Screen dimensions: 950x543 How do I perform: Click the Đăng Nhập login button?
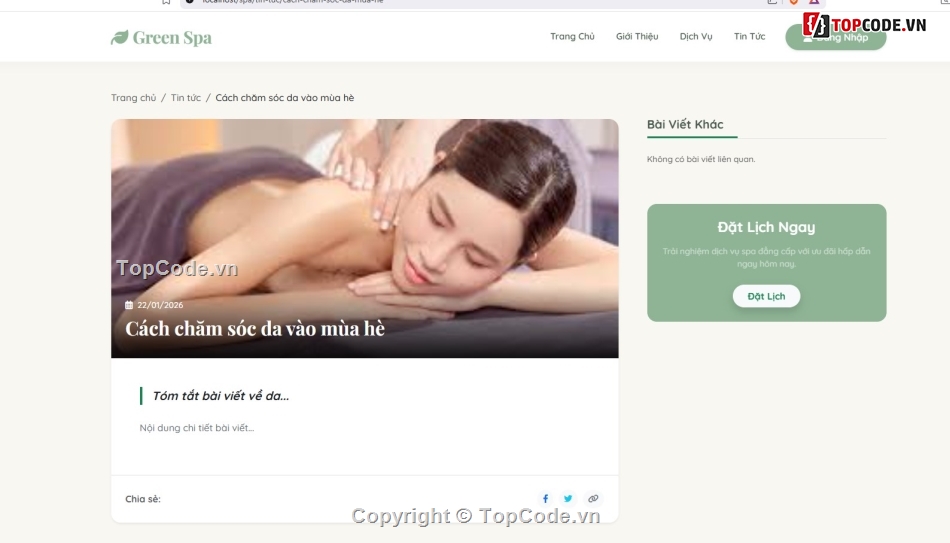coord(835,38)
